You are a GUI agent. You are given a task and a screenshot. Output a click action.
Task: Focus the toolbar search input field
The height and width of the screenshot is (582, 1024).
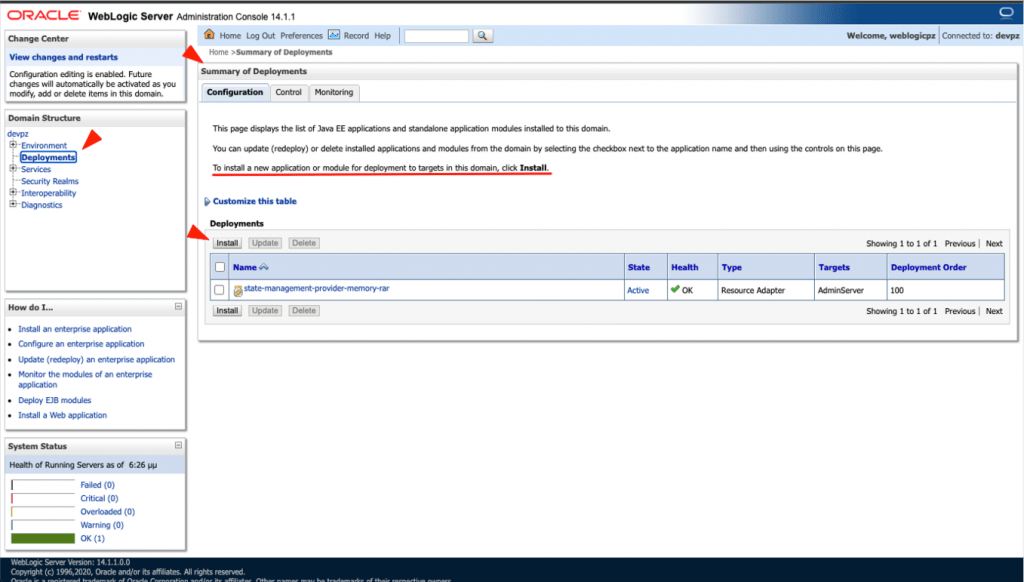(436, 36)
